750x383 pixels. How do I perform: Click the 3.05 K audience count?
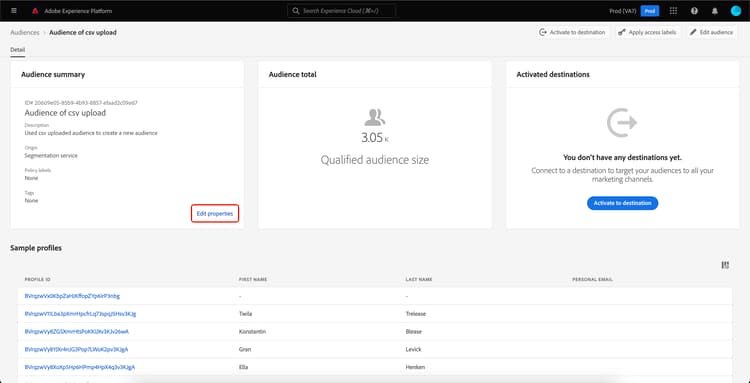[375, 138]
